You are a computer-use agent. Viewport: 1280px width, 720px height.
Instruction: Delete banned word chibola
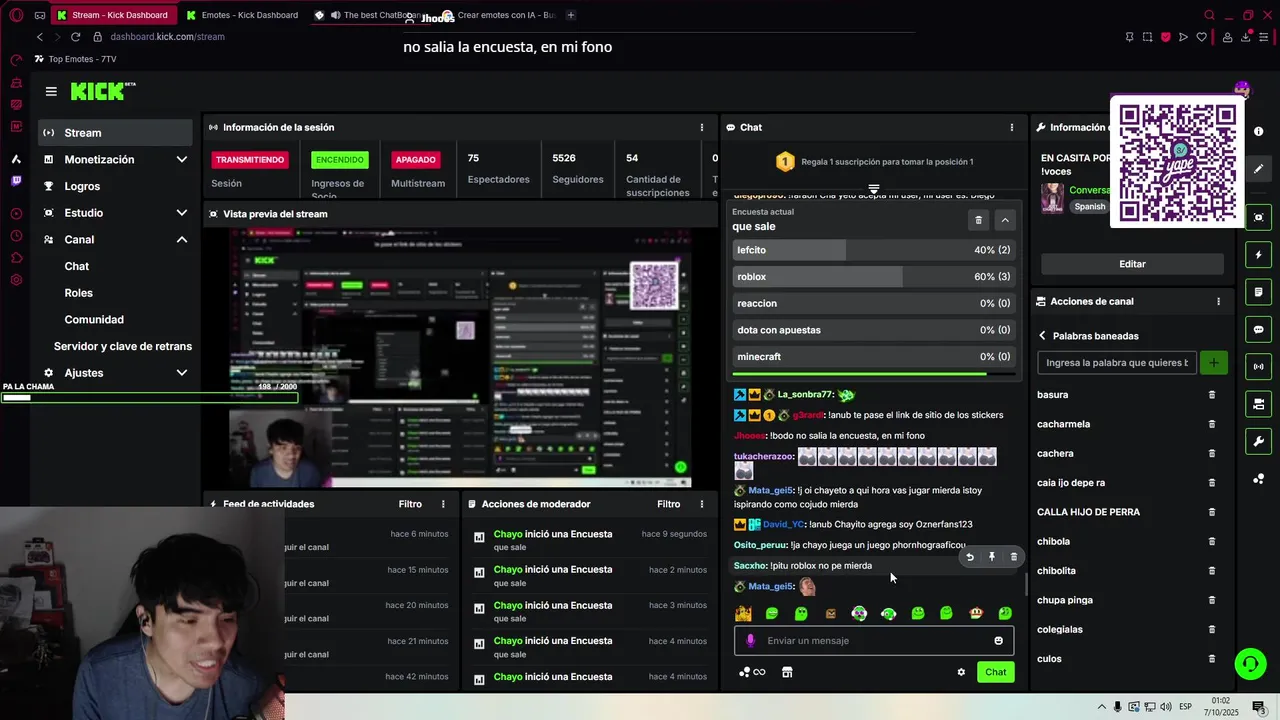[1212, 541]
